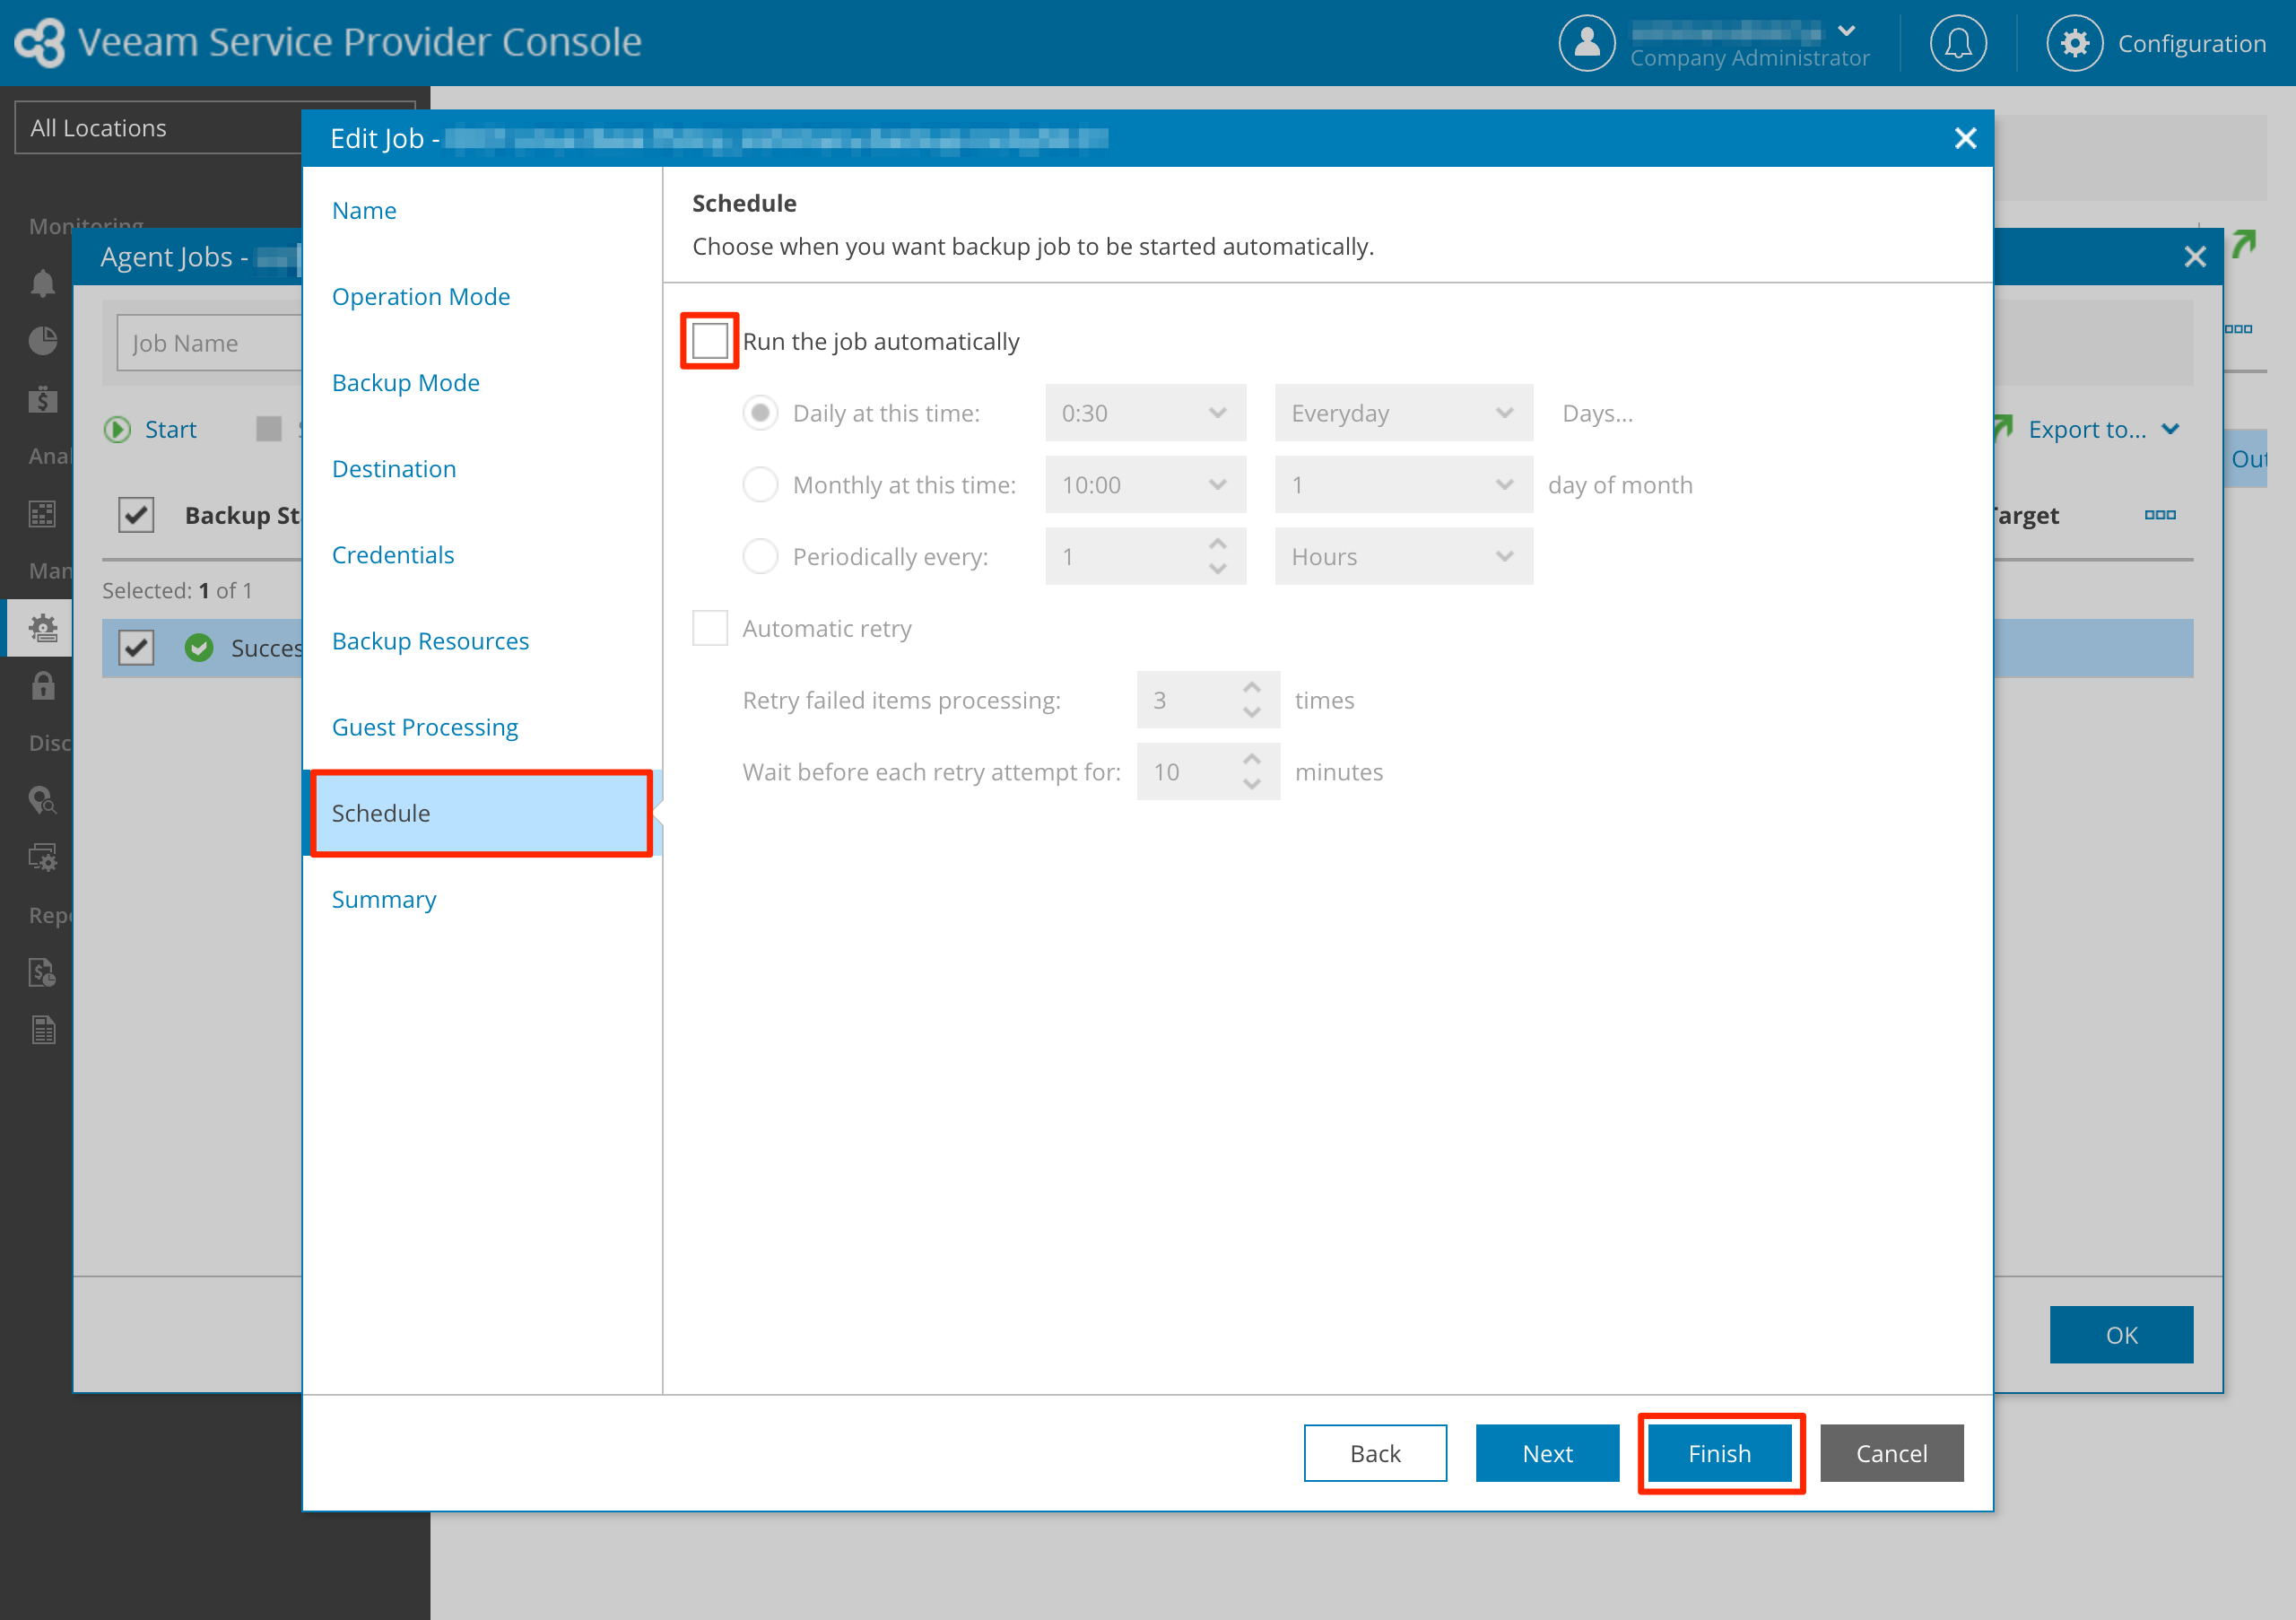The image size is (2296, 1620).
Task: Open the managed computers sidebar icon
Action: (42, 858)
